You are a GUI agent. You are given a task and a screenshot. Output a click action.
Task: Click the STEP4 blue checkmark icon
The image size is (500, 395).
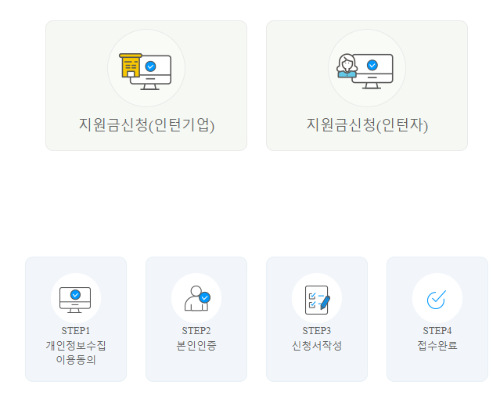pos(436,299)
